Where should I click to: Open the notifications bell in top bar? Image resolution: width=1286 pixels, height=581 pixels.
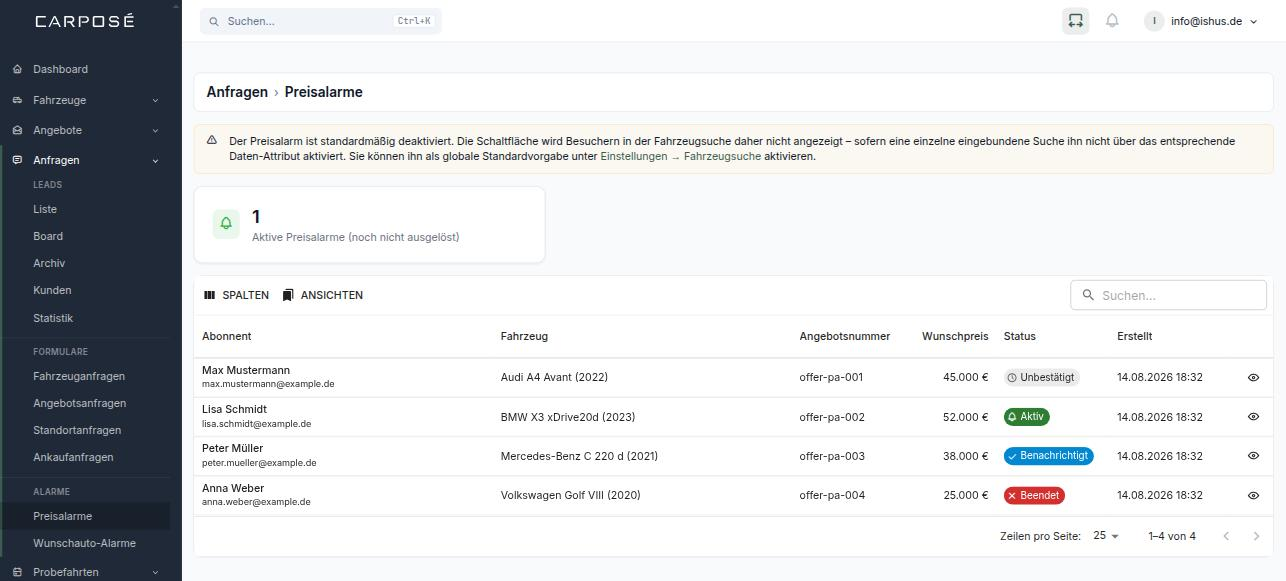pyautogui.click(x=1112, y=21)
